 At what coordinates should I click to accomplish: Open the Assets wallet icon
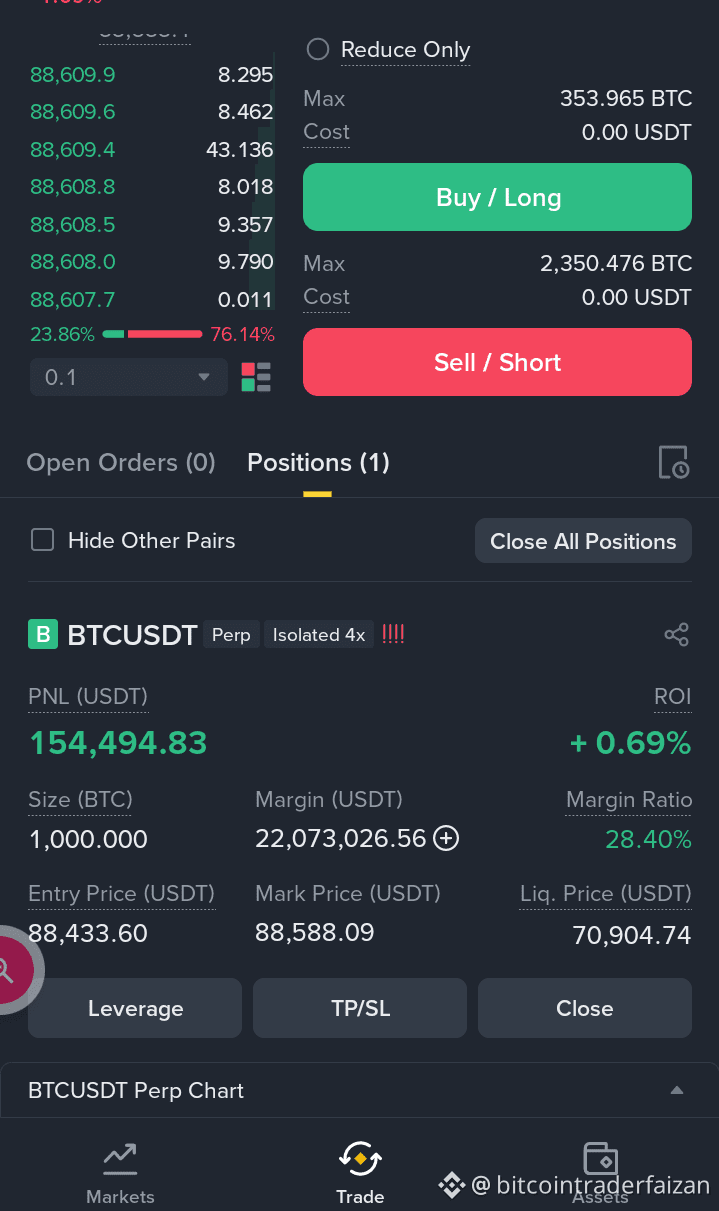point(600,1159)
